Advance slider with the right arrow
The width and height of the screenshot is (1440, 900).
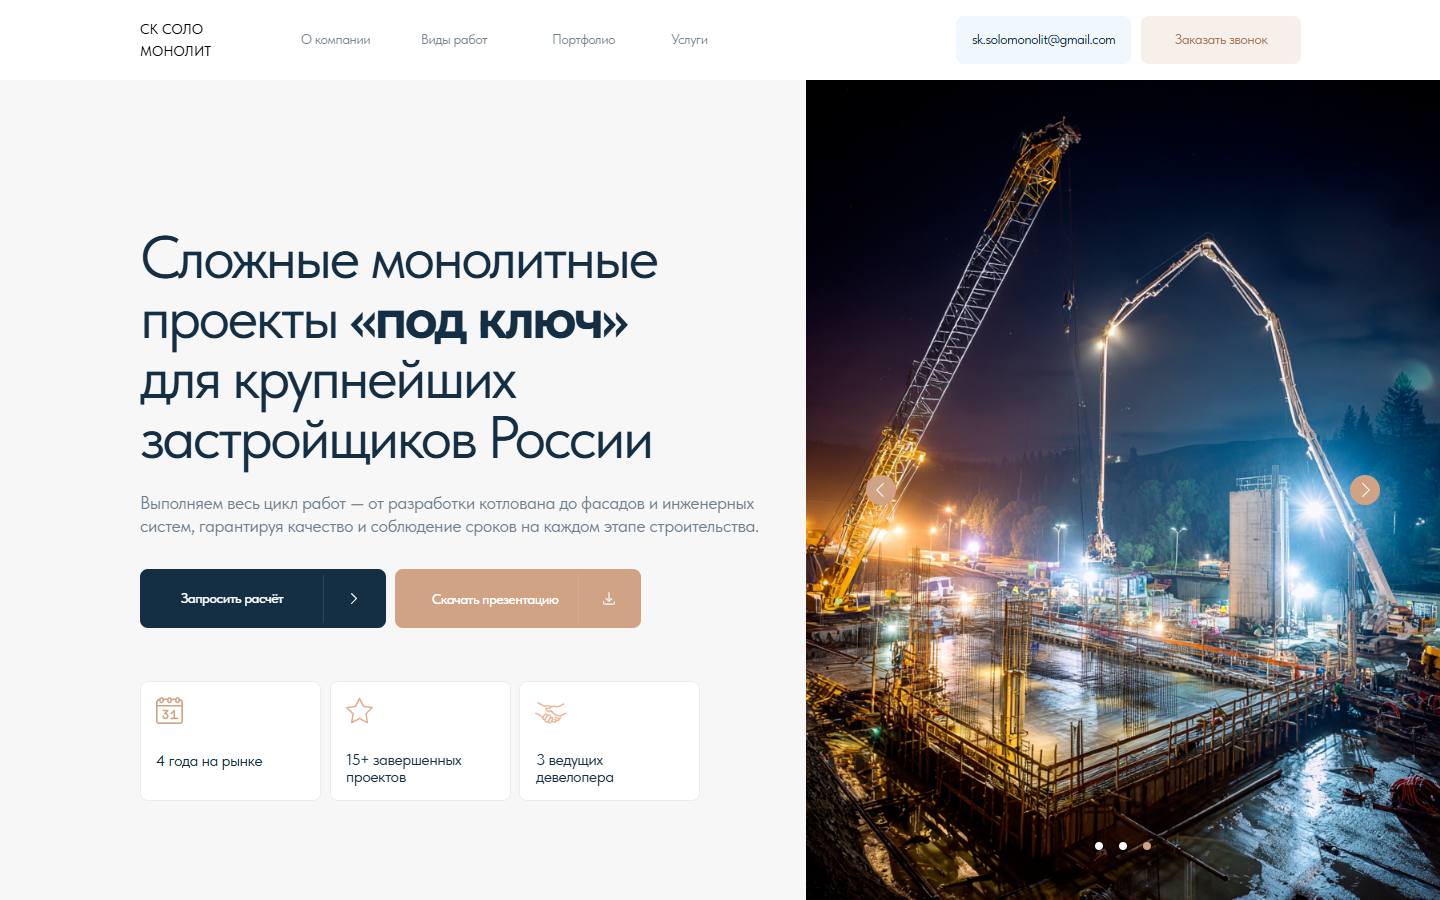(1365, 489)
